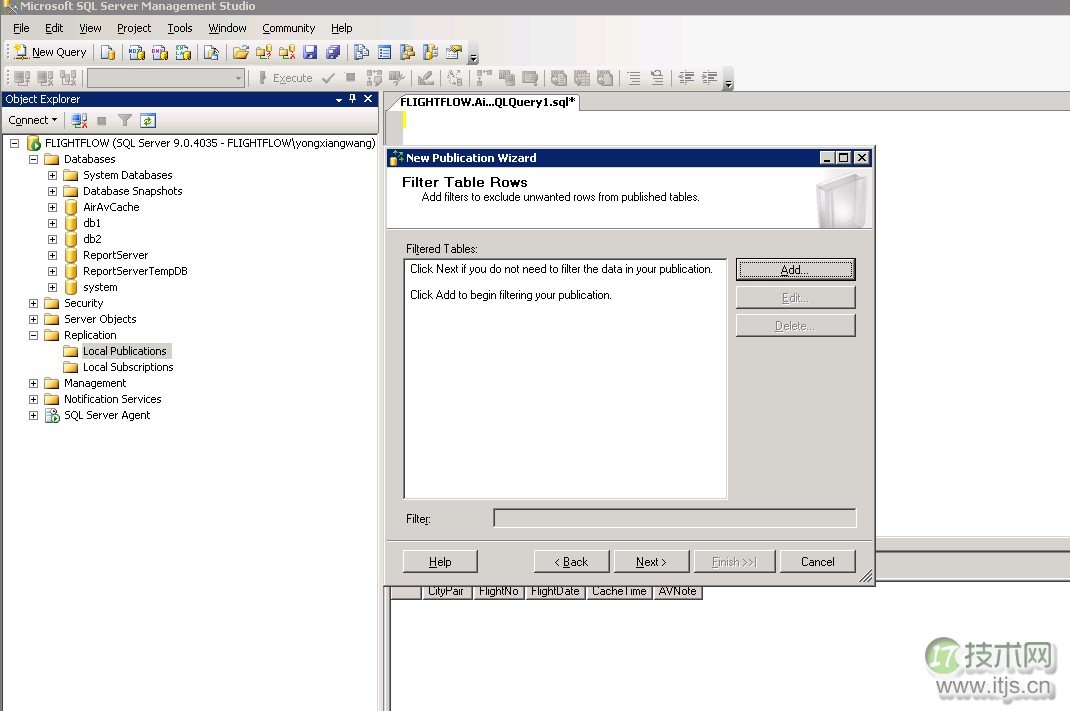Click the Analysis Services MDX Query icon
This screenshot has width=1070, height=711.
click(136, 52)
